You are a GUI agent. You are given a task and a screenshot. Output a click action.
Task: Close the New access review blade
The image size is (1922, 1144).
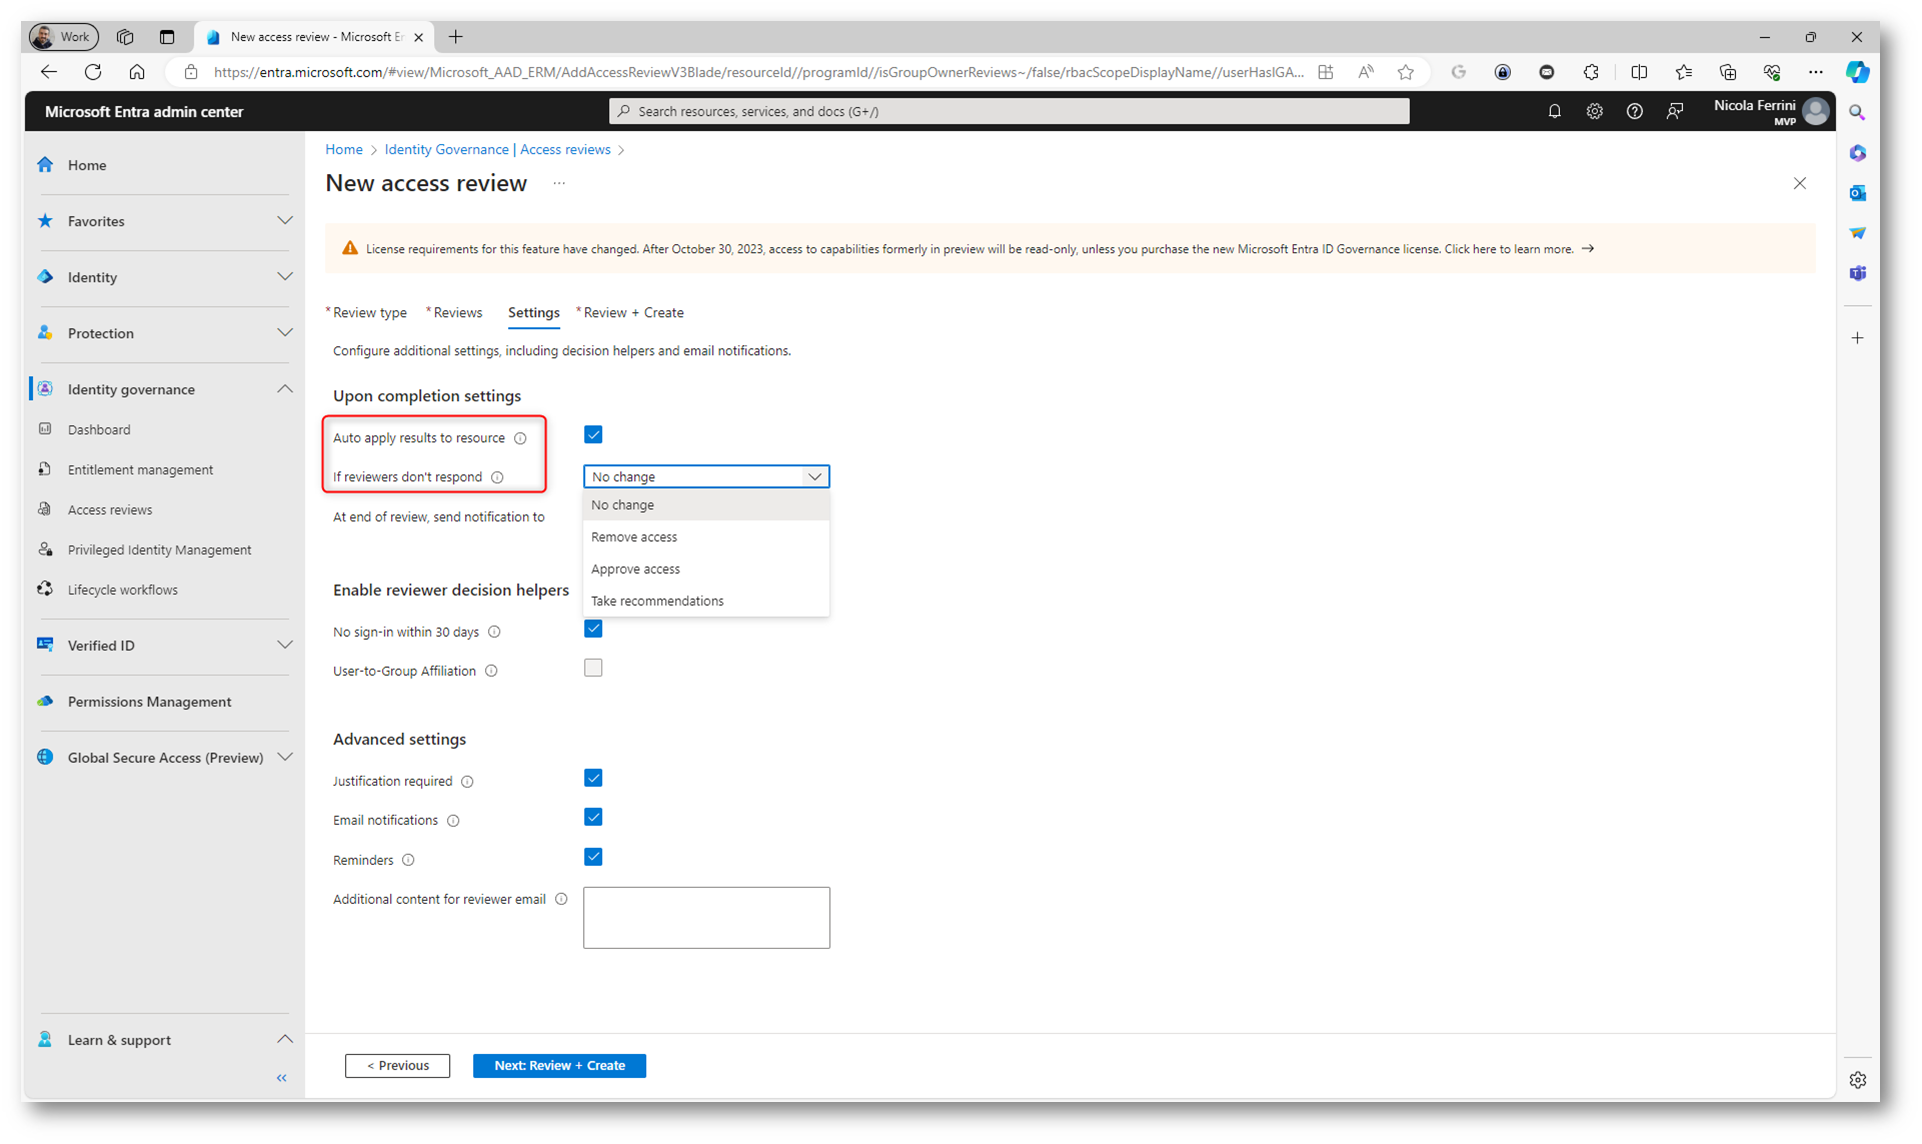click(1799, 183)
